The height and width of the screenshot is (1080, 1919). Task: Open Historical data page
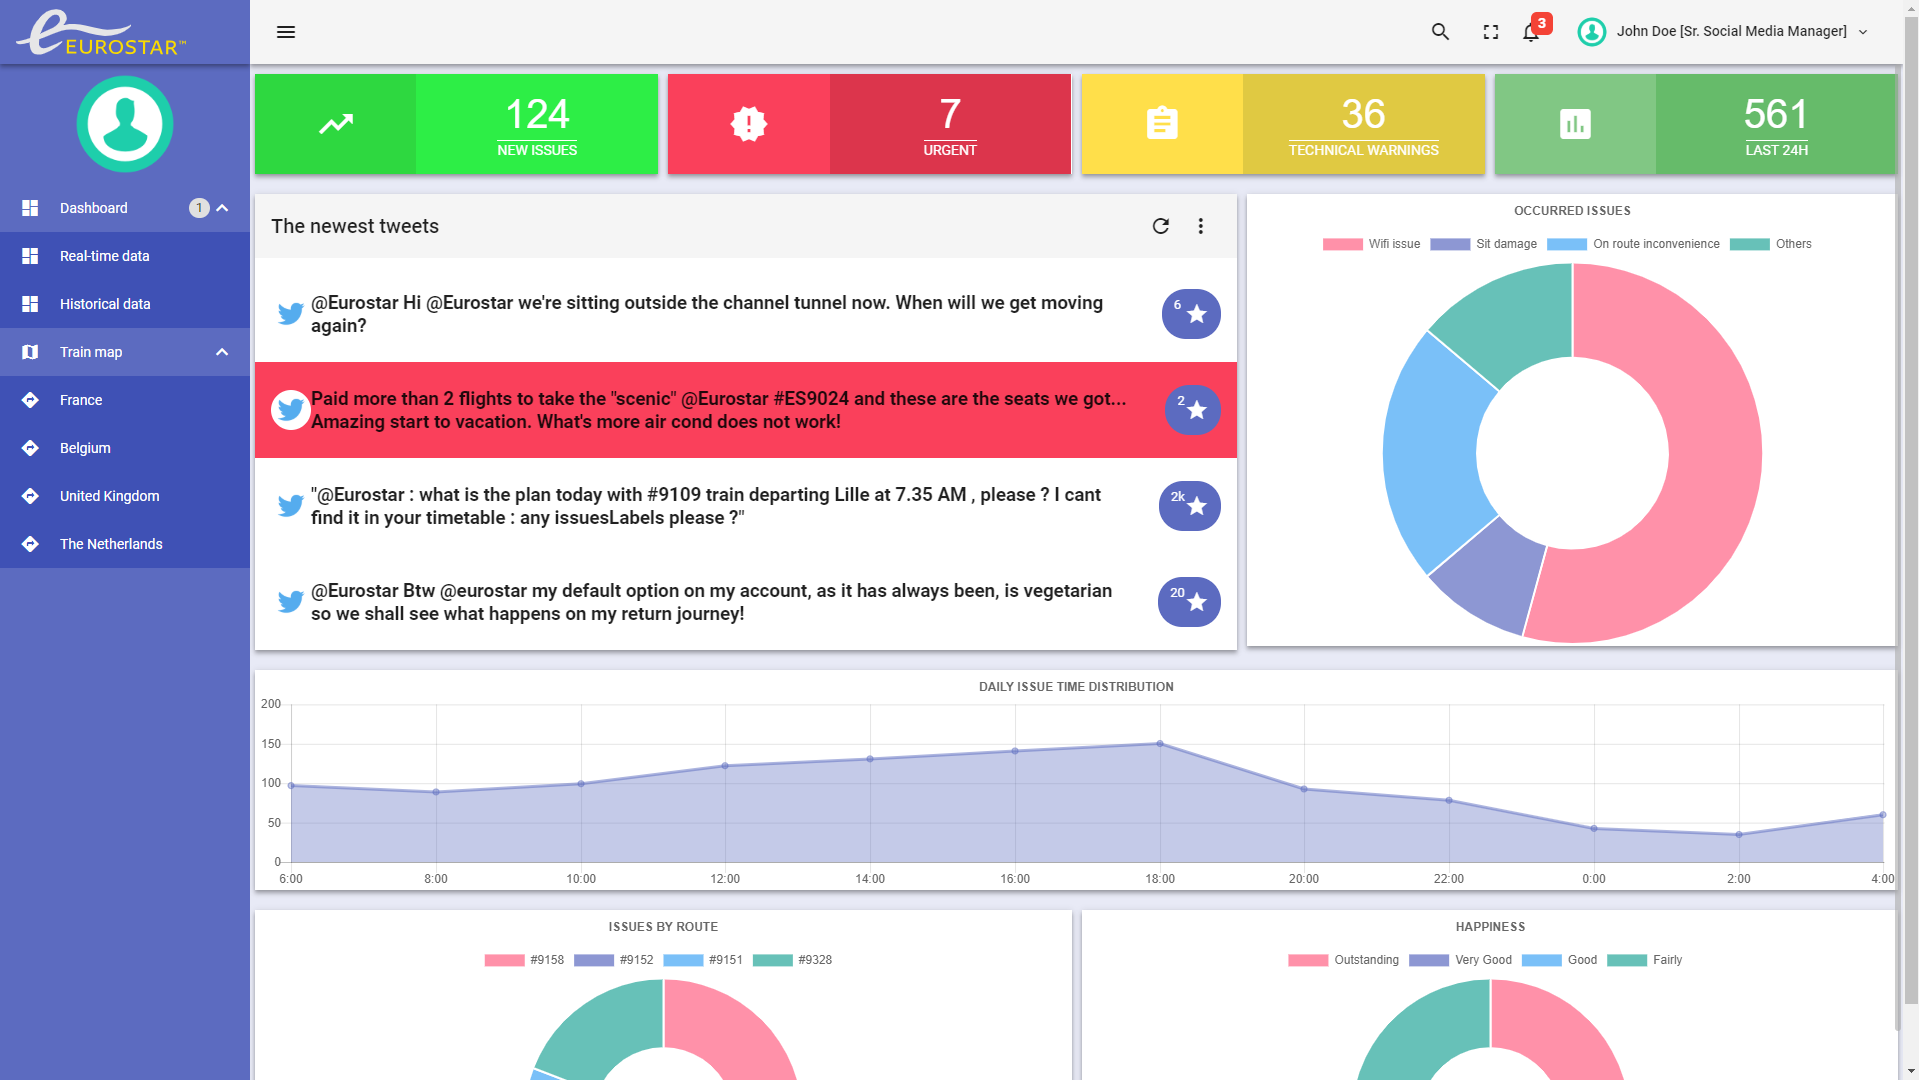(125, 304)
